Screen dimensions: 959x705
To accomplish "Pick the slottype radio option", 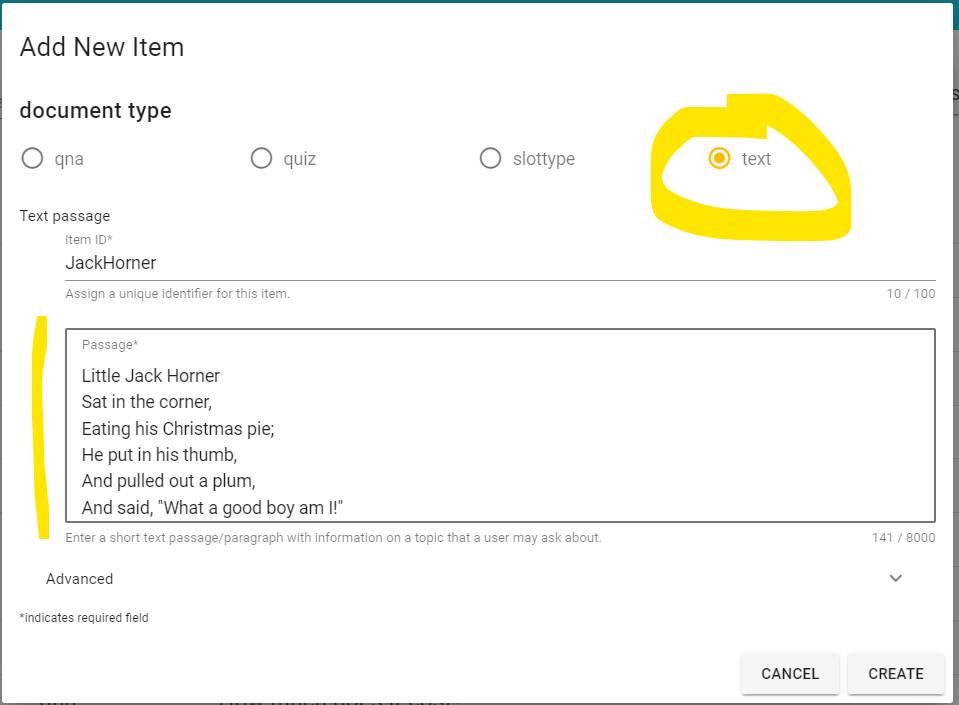I will click(x=490, y=158).
